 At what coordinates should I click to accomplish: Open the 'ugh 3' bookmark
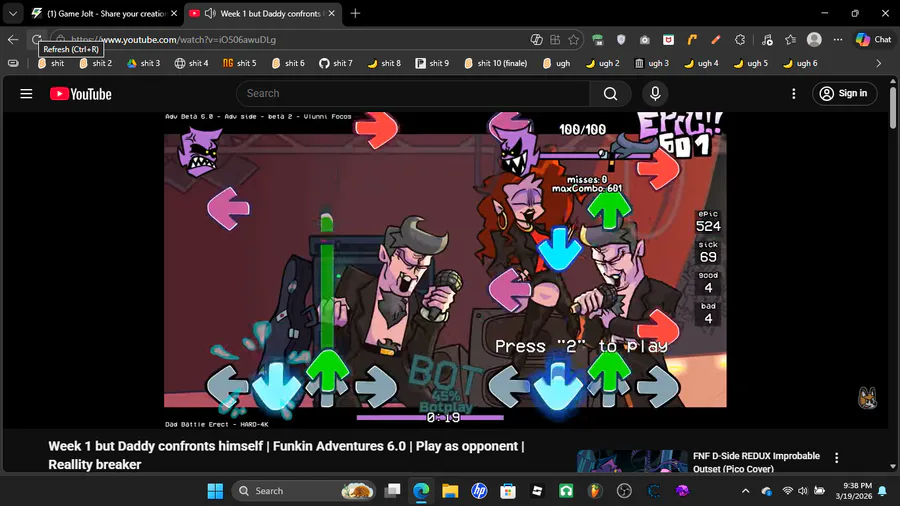click(x=651, y=63)
